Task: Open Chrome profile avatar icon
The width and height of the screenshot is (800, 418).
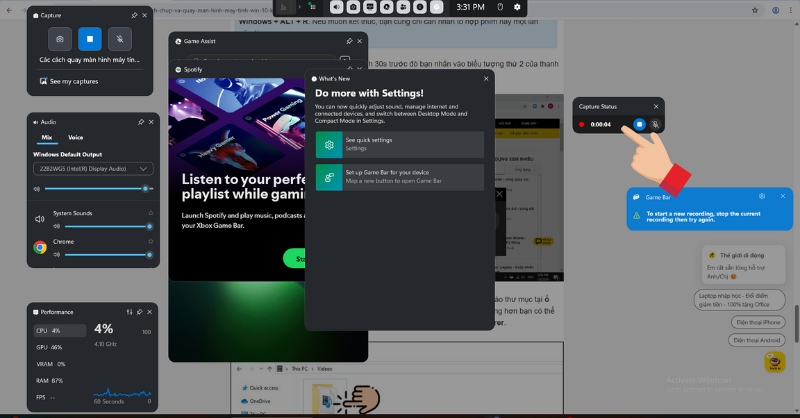Action: tap(776, 10)
